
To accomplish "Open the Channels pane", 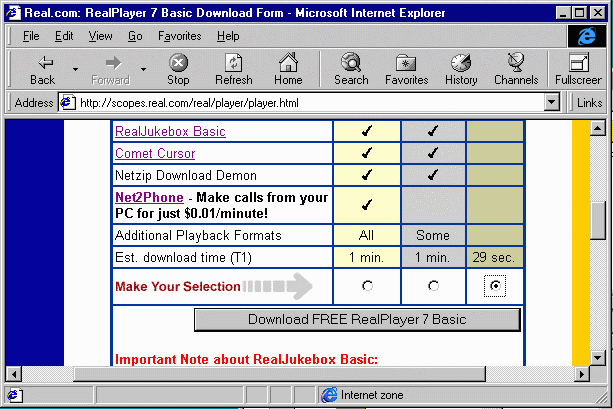I will coord(516,70).
